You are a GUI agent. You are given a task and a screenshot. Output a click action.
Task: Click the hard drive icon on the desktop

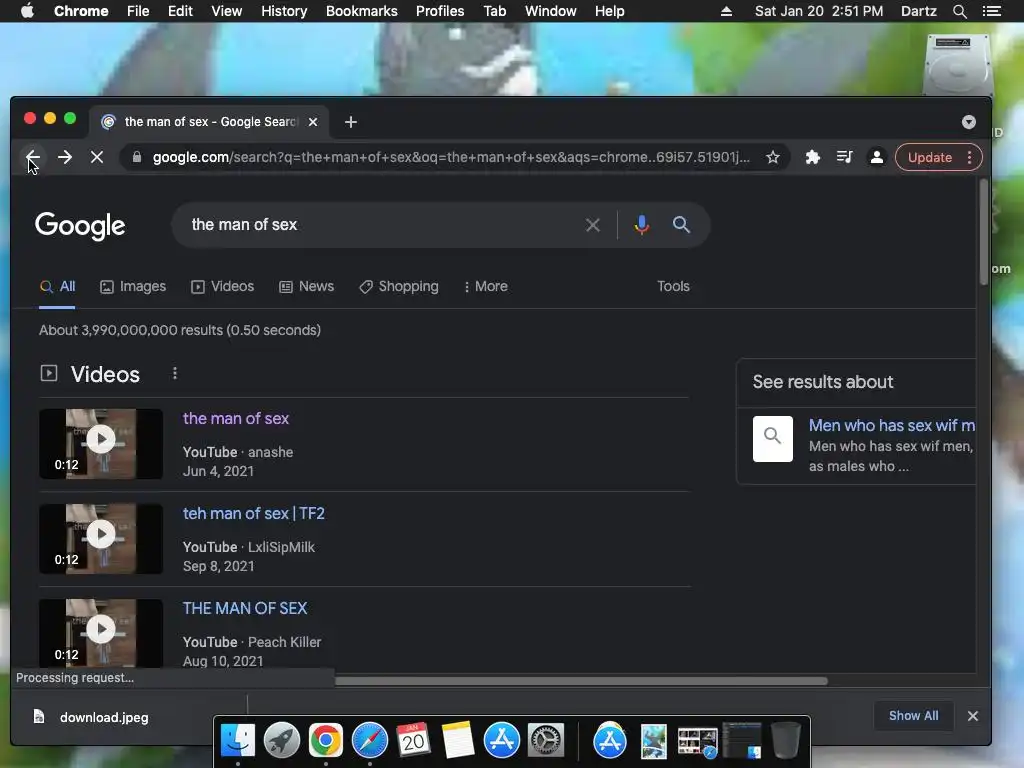click(957, 65)
